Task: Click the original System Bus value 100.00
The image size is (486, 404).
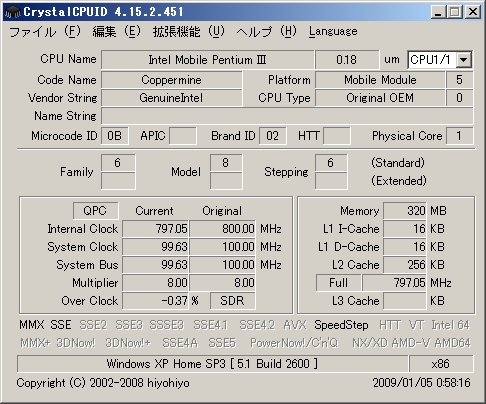Action: click(222, 265)
